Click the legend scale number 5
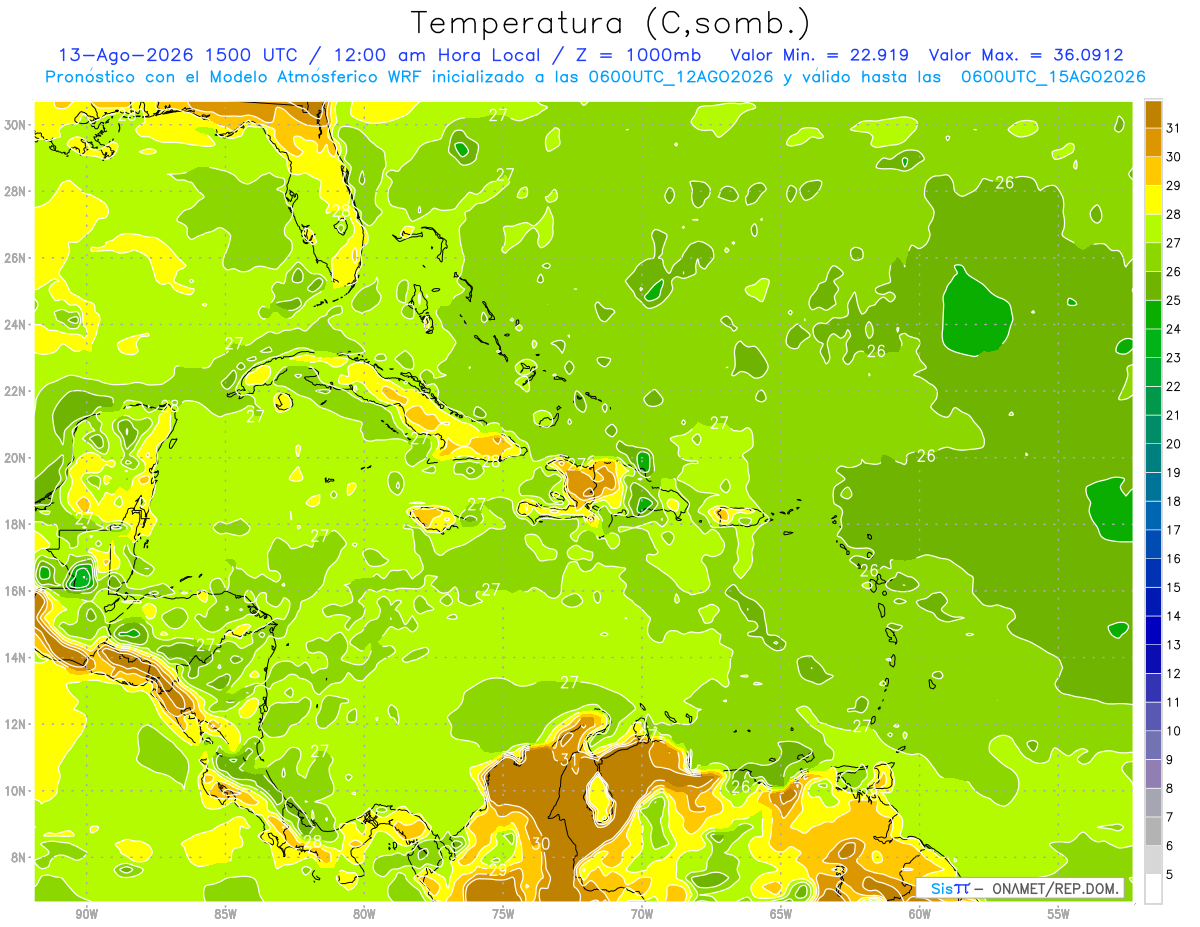The height and width of the screenshot is (927, 1200). click(x=1170, y=874)
